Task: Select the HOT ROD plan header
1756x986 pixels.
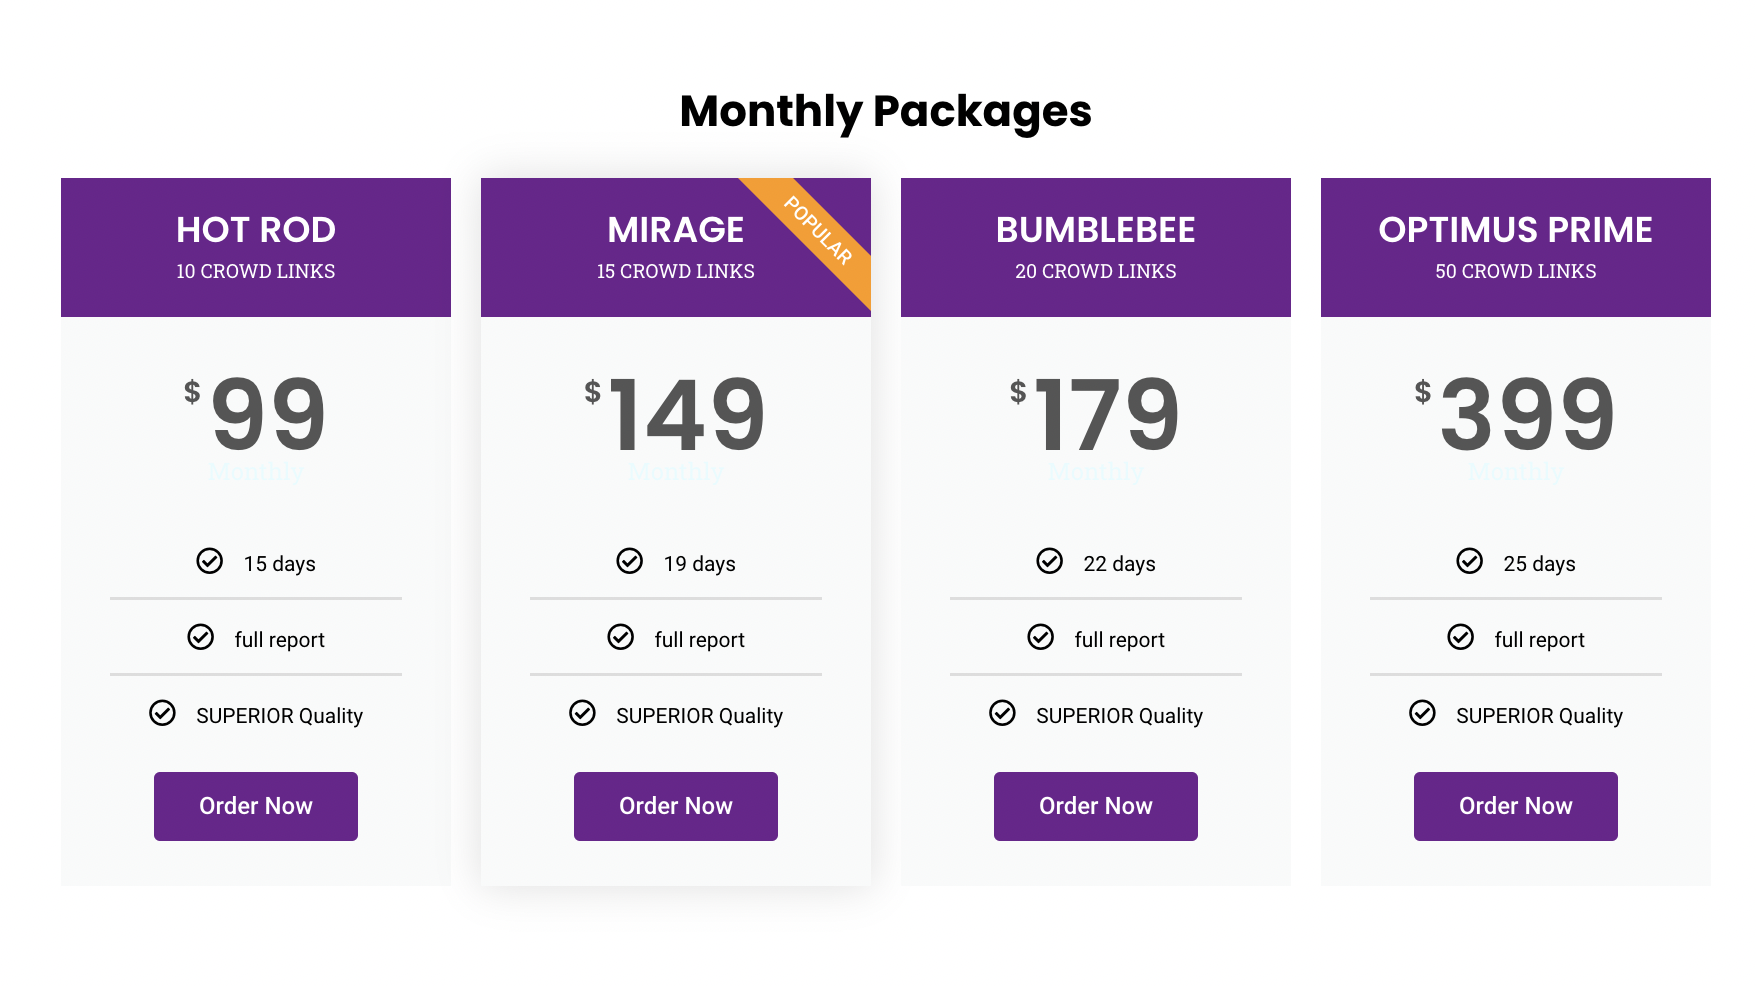Action: click(x=256, y=247)
